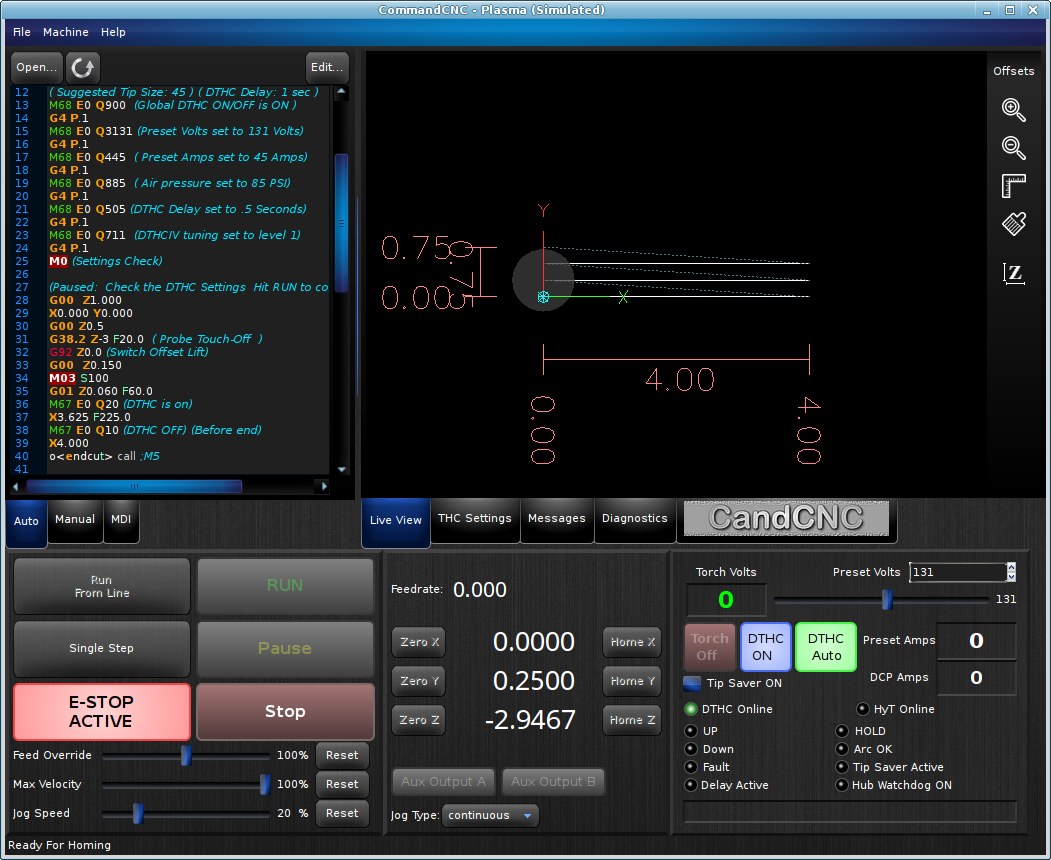This screenshot has width=1051, height=860.
Task: Toggle the DTHC ON button
Action: (765, 647)
